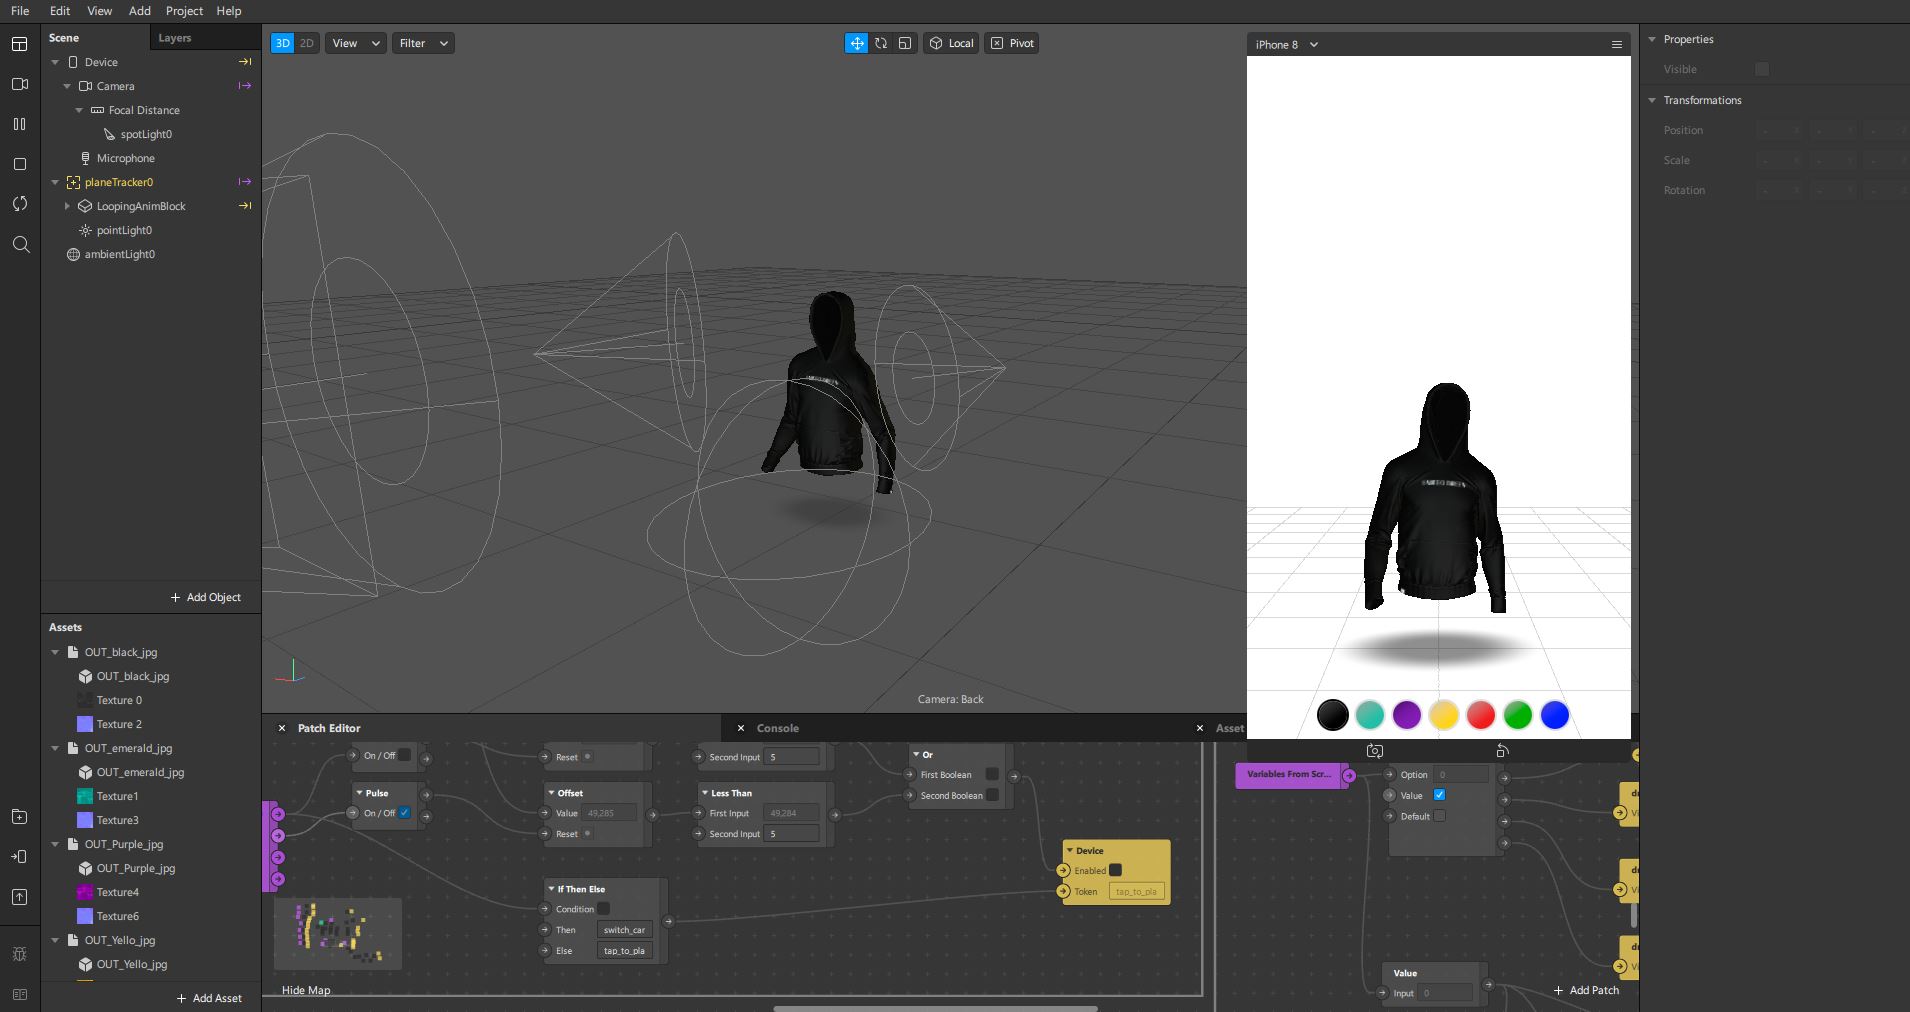This screenshot has width=1910, height=1012.
Task: Close the Patch Editor panel
Action: (282, 728)
